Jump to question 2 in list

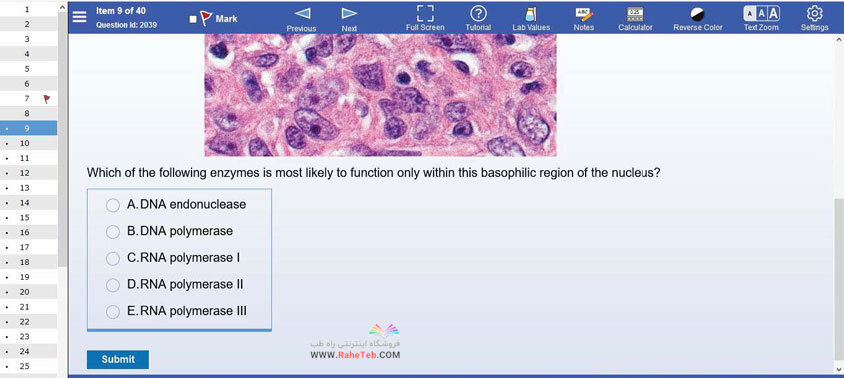[x=29, y=24]
